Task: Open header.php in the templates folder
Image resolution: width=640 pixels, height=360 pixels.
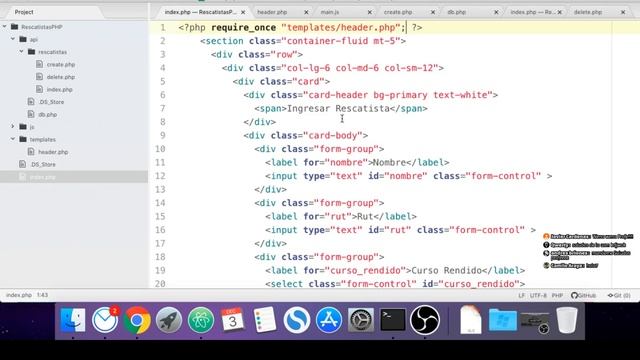Action: point(53,152)
